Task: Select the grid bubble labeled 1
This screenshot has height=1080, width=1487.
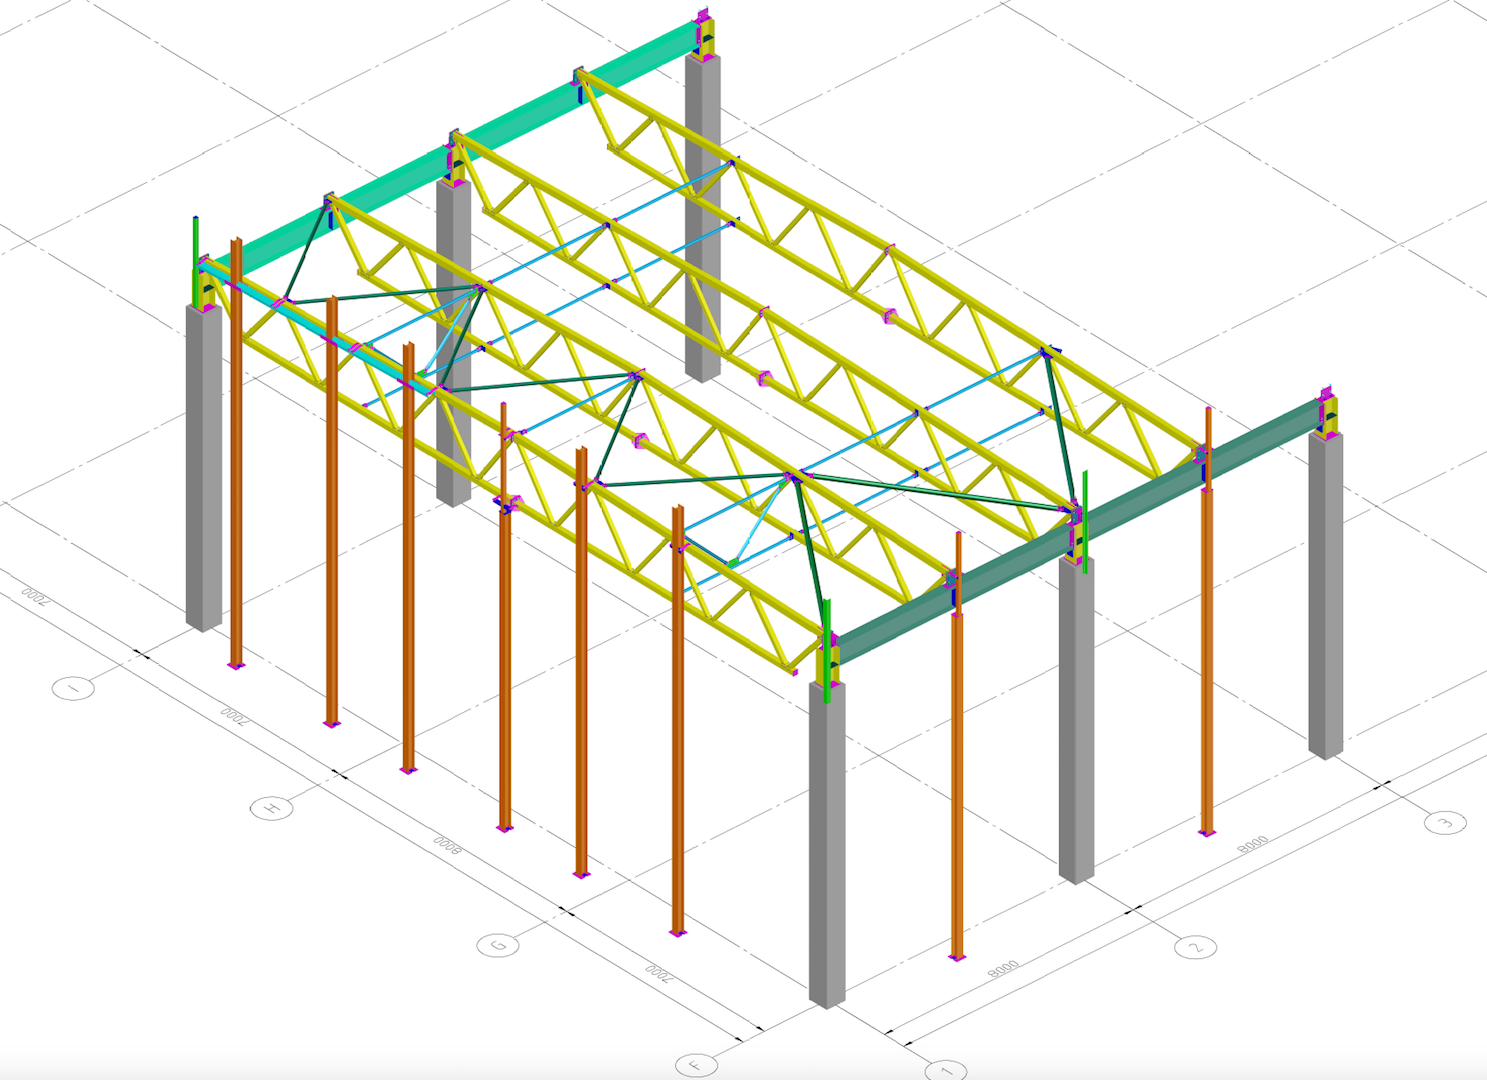Action: (945, 1070)
